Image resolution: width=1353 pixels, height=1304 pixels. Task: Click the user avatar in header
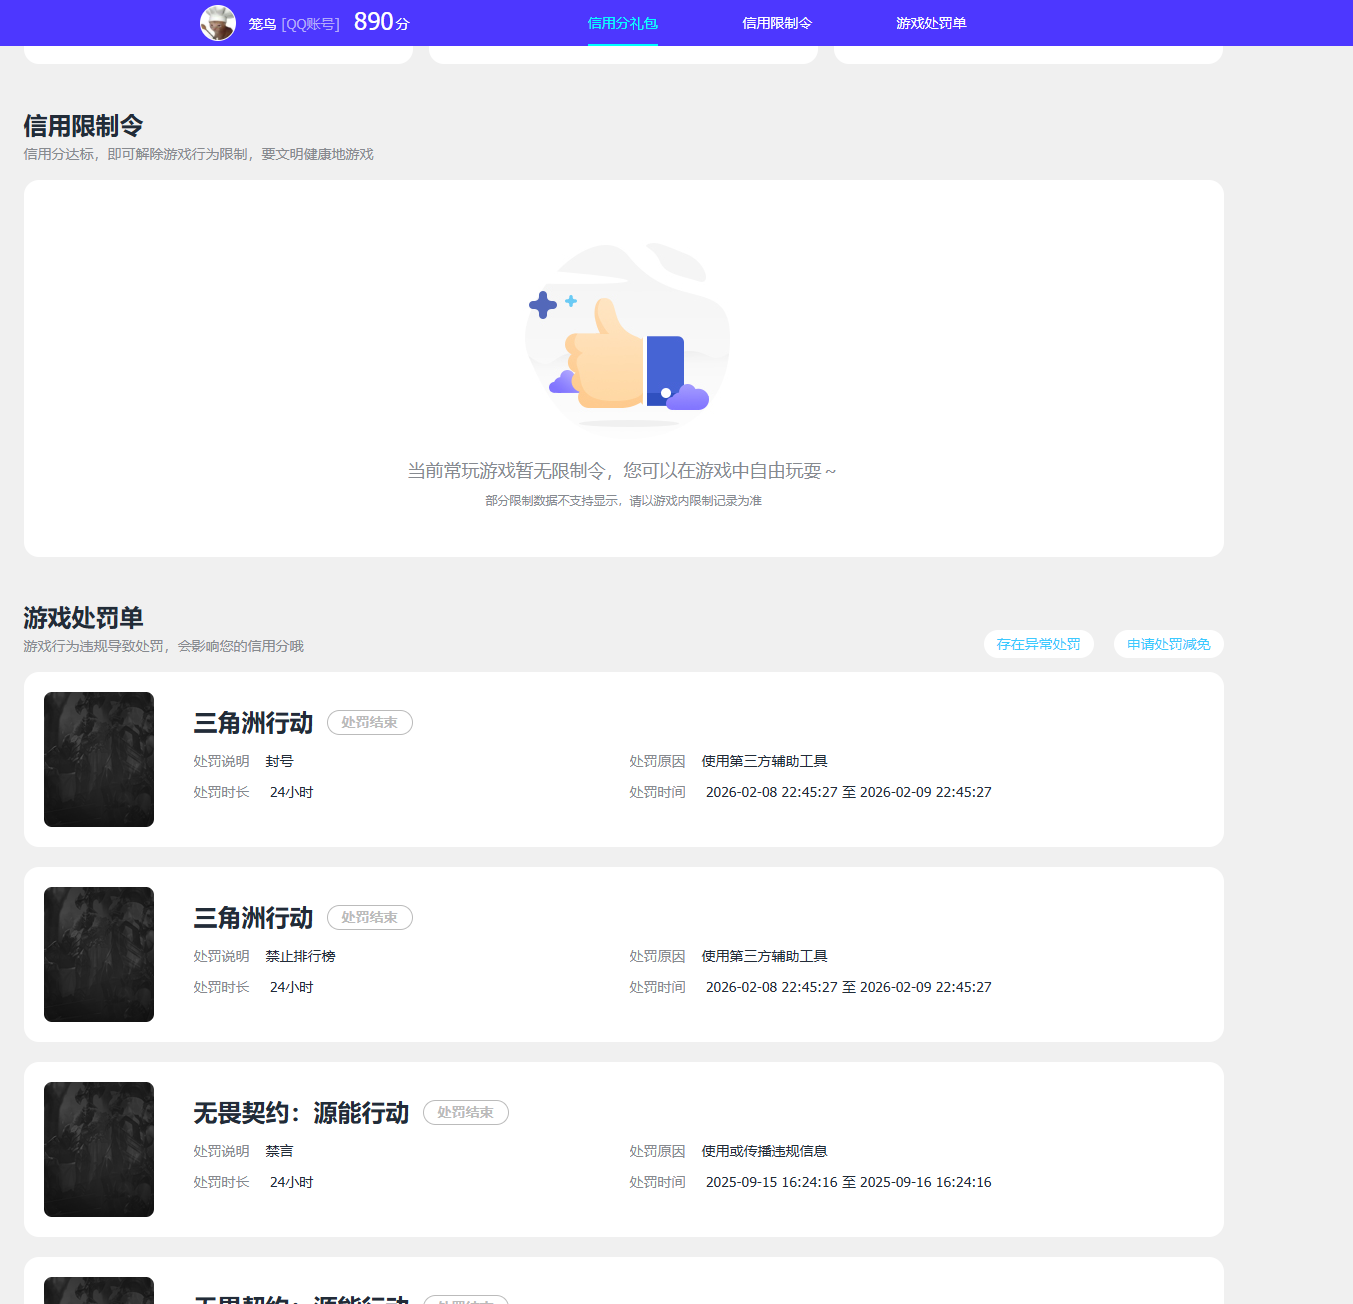point(218,22)
